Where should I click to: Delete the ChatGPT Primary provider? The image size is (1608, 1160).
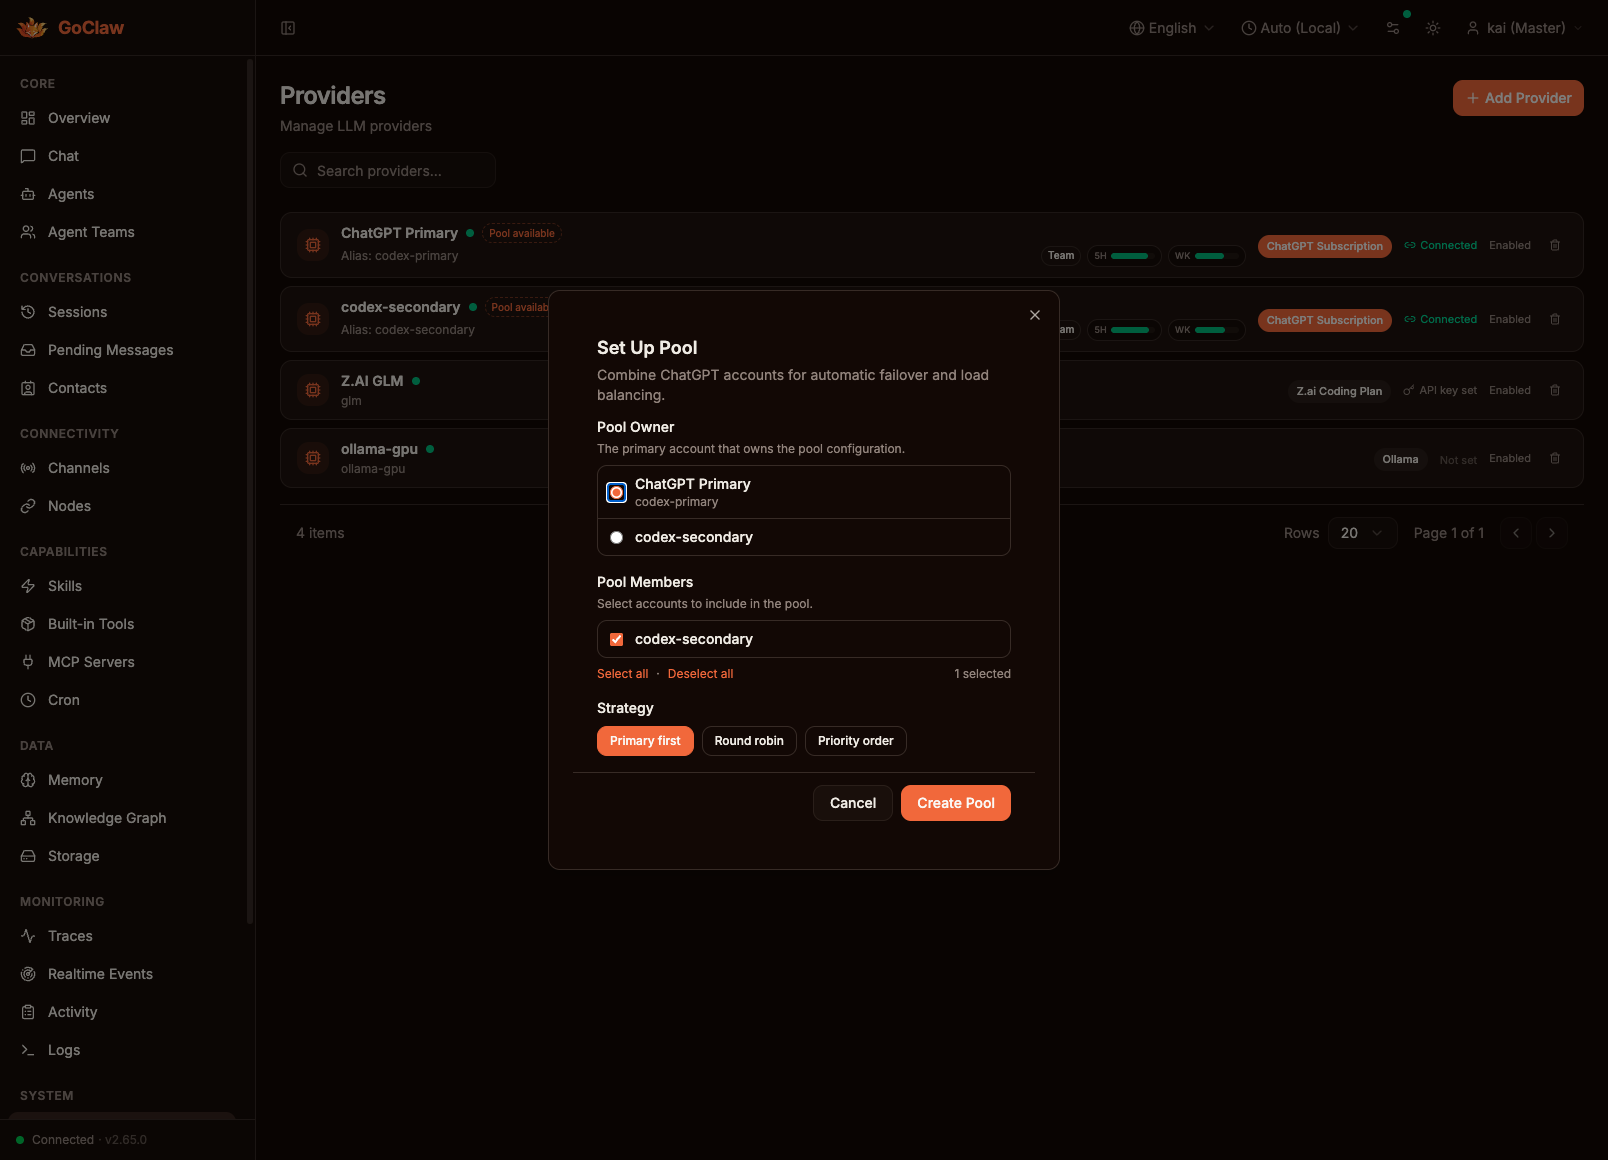coord(1555,245)
